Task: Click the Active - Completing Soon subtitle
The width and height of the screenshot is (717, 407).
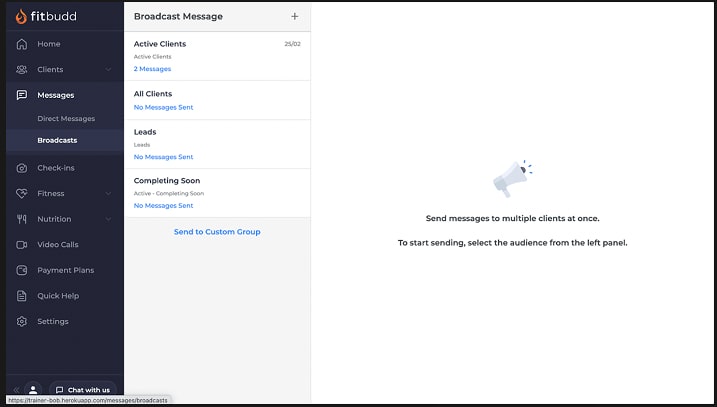Action: click(x=169, y=193)
